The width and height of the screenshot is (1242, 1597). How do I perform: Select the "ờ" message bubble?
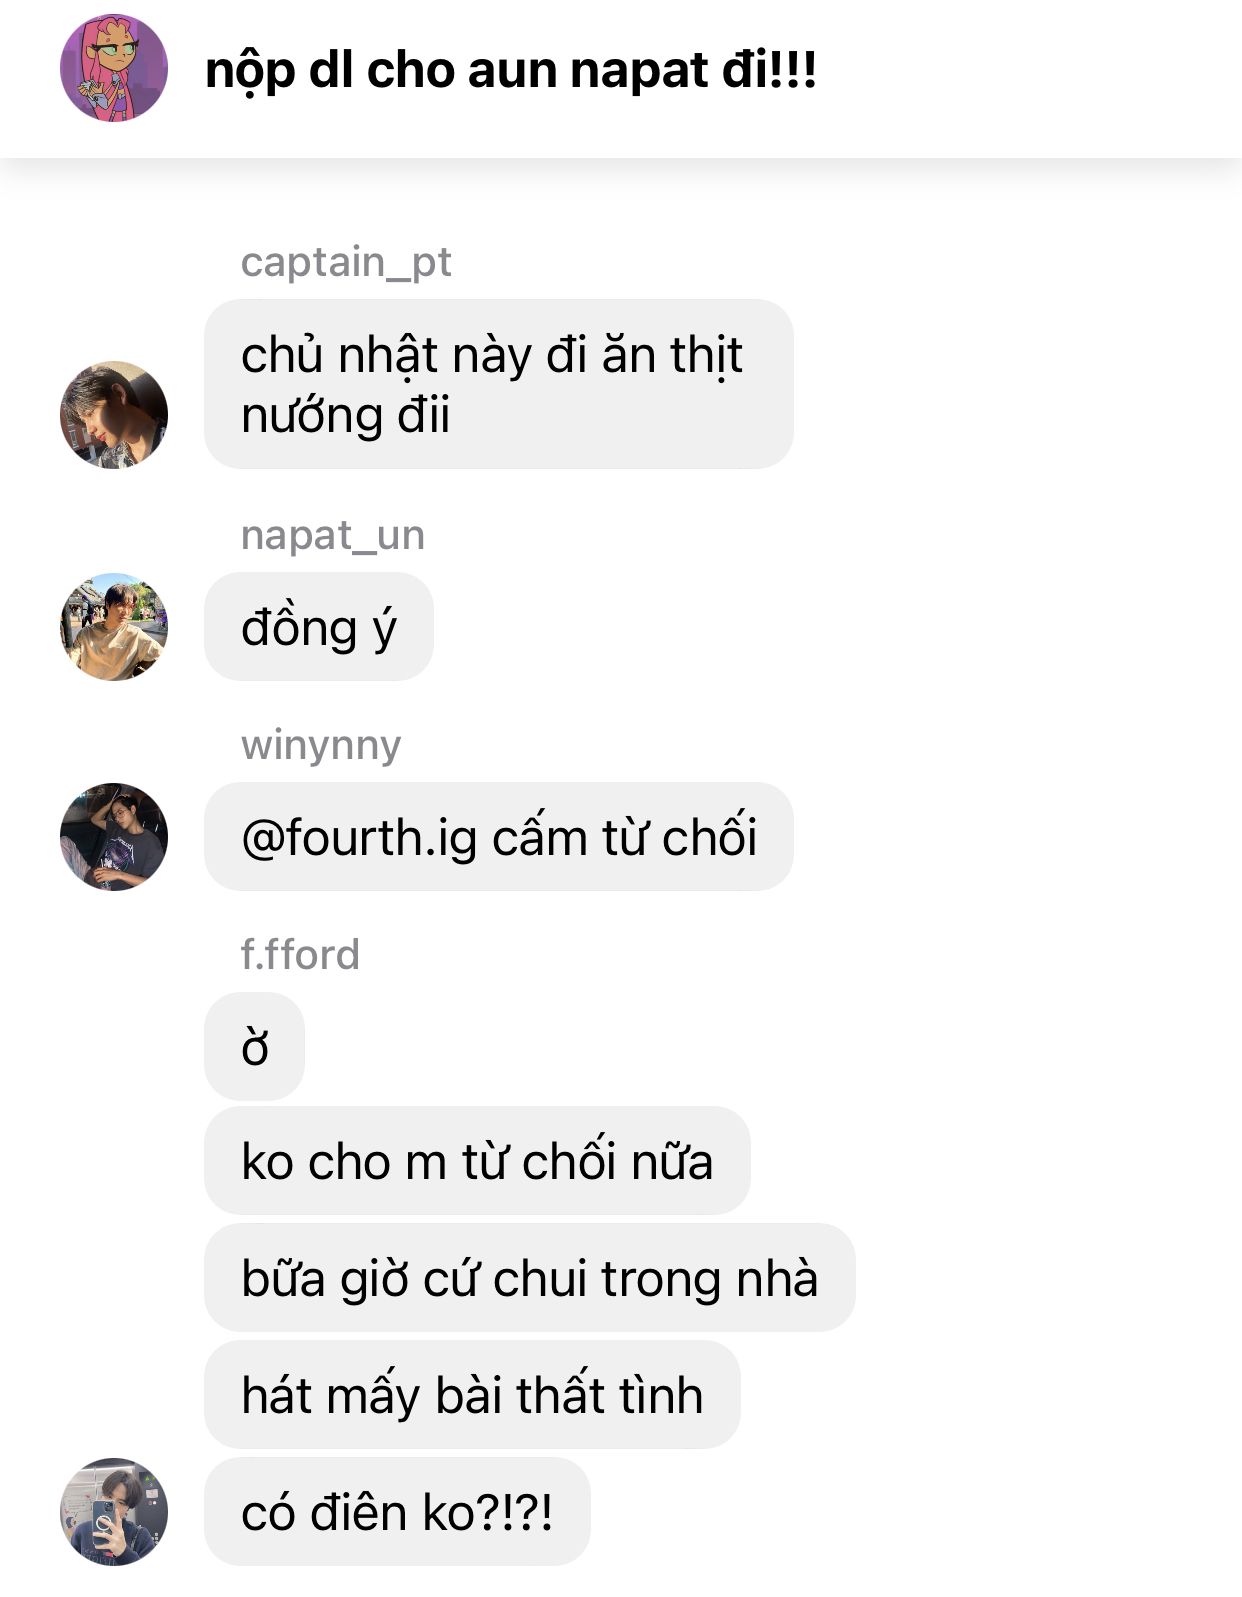click(x=255, y=1047)
